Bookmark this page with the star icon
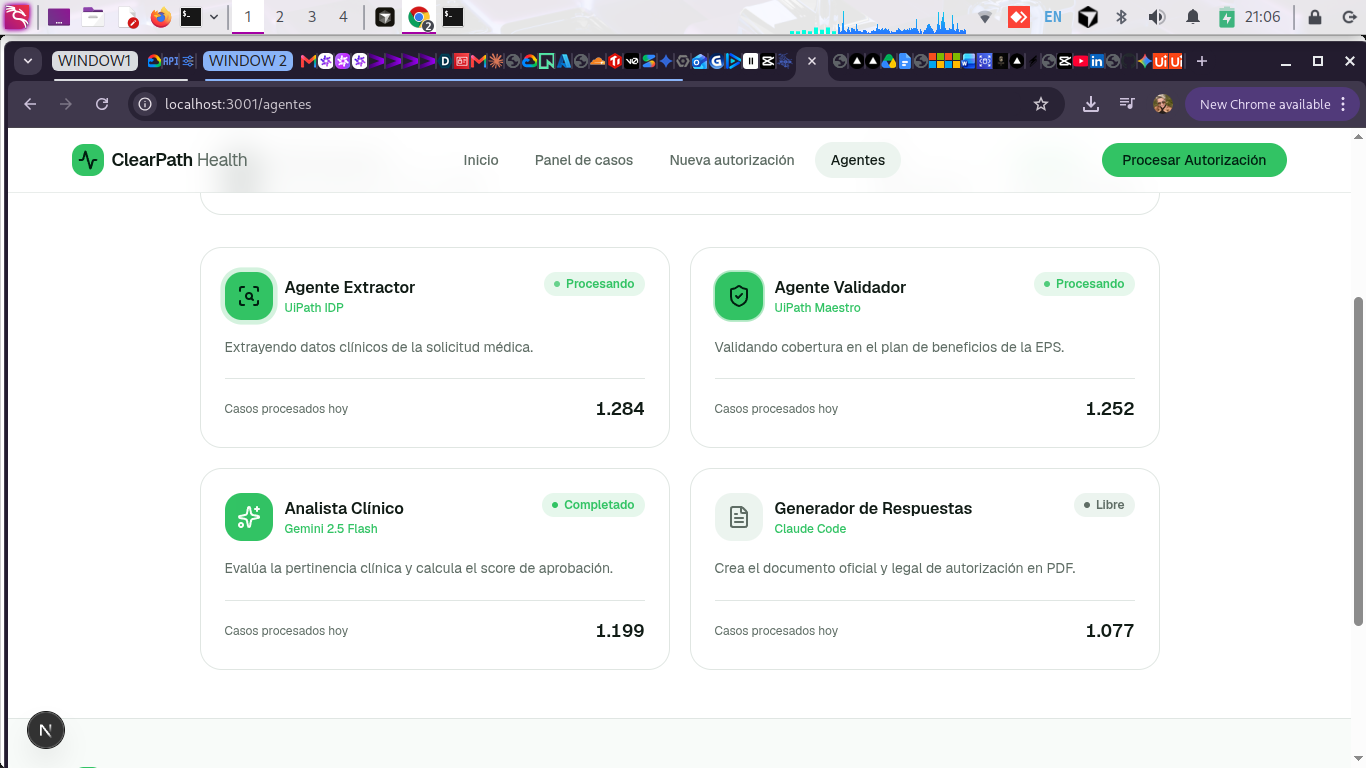This screenshot has height=768, width=1366. 1041,104
